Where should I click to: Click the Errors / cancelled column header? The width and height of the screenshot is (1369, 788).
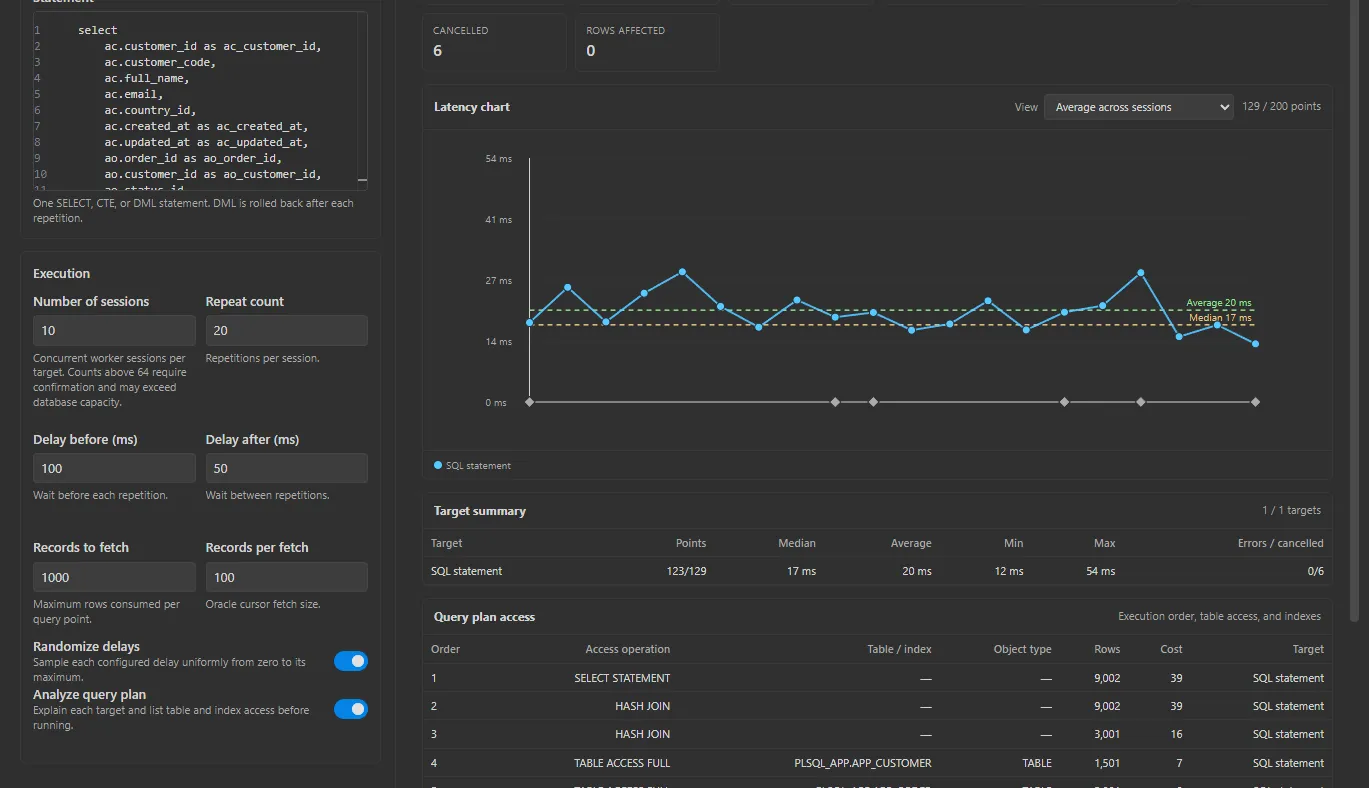tap(1280, 543)
